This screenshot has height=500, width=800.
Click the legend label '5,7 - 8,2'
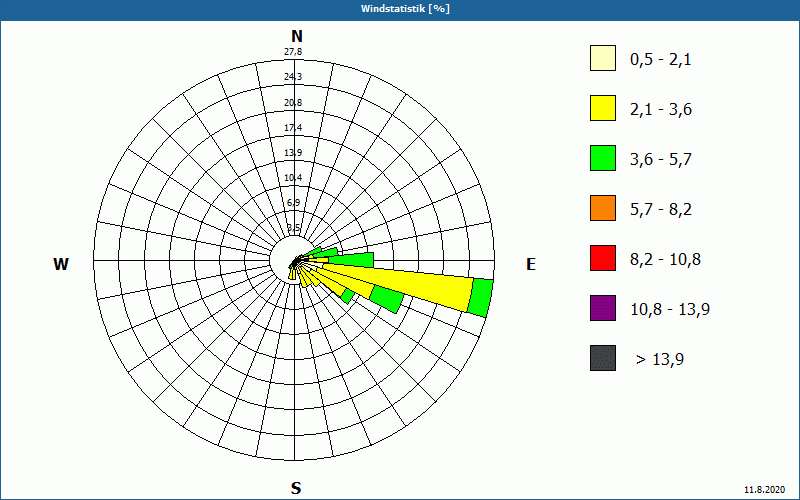(661, 210)
